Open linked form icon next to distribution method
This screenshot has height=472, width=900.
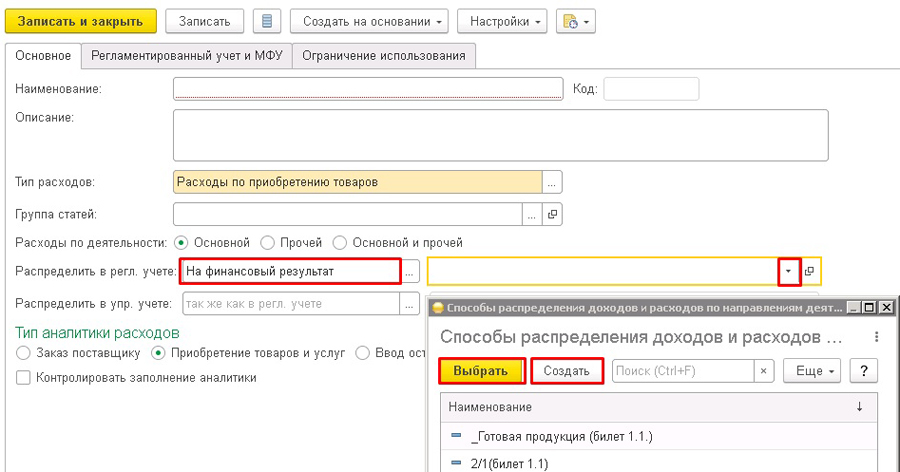coord(810,271)
